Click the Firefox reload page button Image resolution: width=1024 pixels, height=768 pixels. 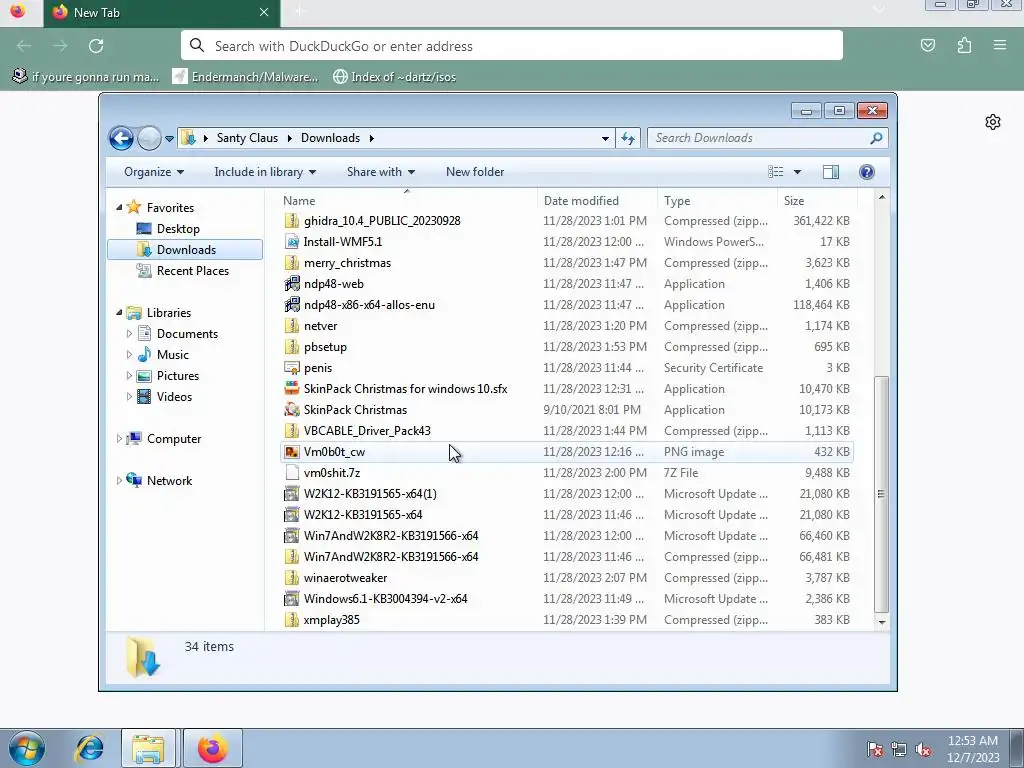click(x=96, y=46)
